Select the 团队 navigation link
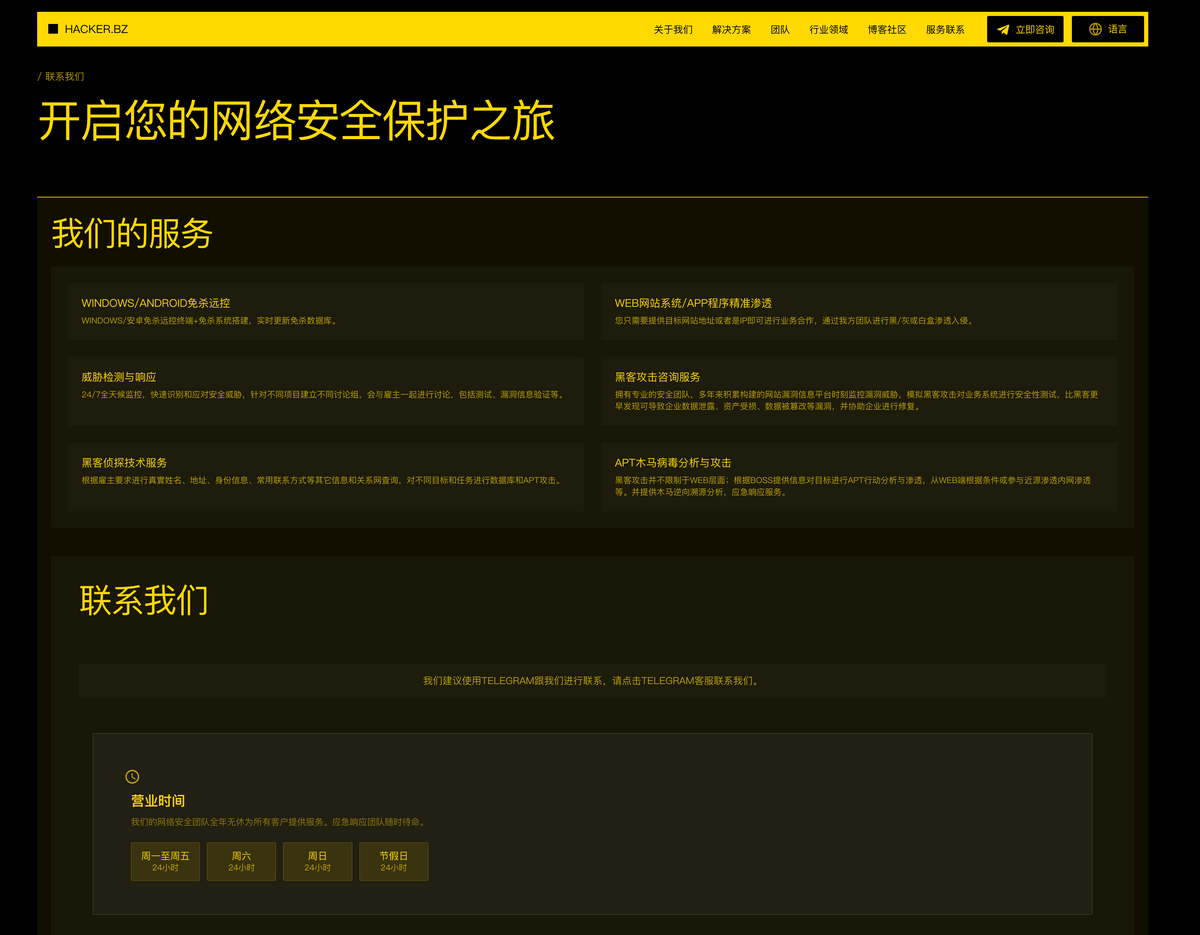This screenshot has height=935, width=1200. click(780, 30)
